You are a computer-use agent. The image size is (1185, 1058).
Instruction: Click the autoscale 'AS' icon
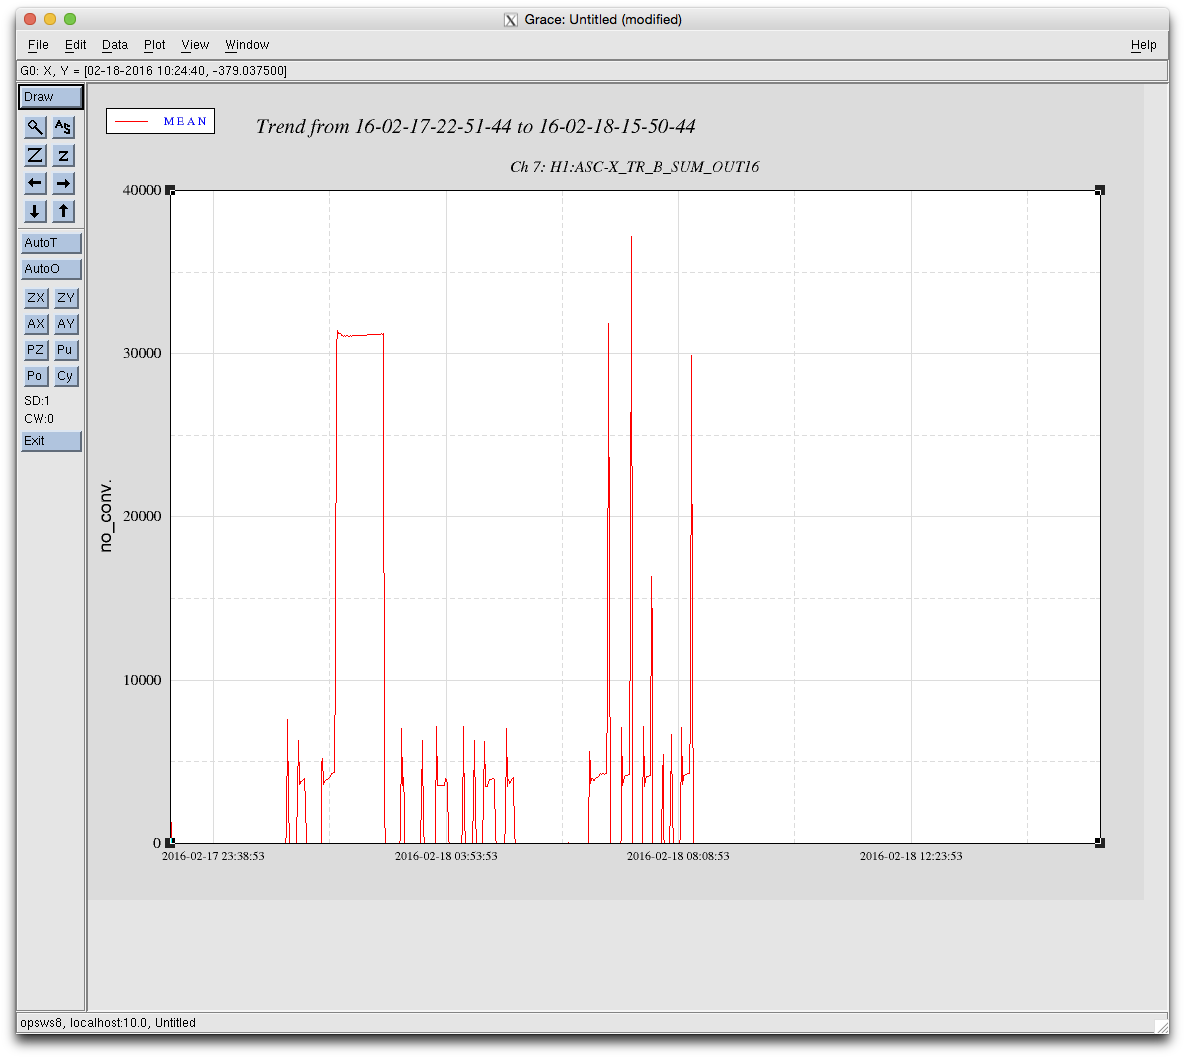coord(63,127)
